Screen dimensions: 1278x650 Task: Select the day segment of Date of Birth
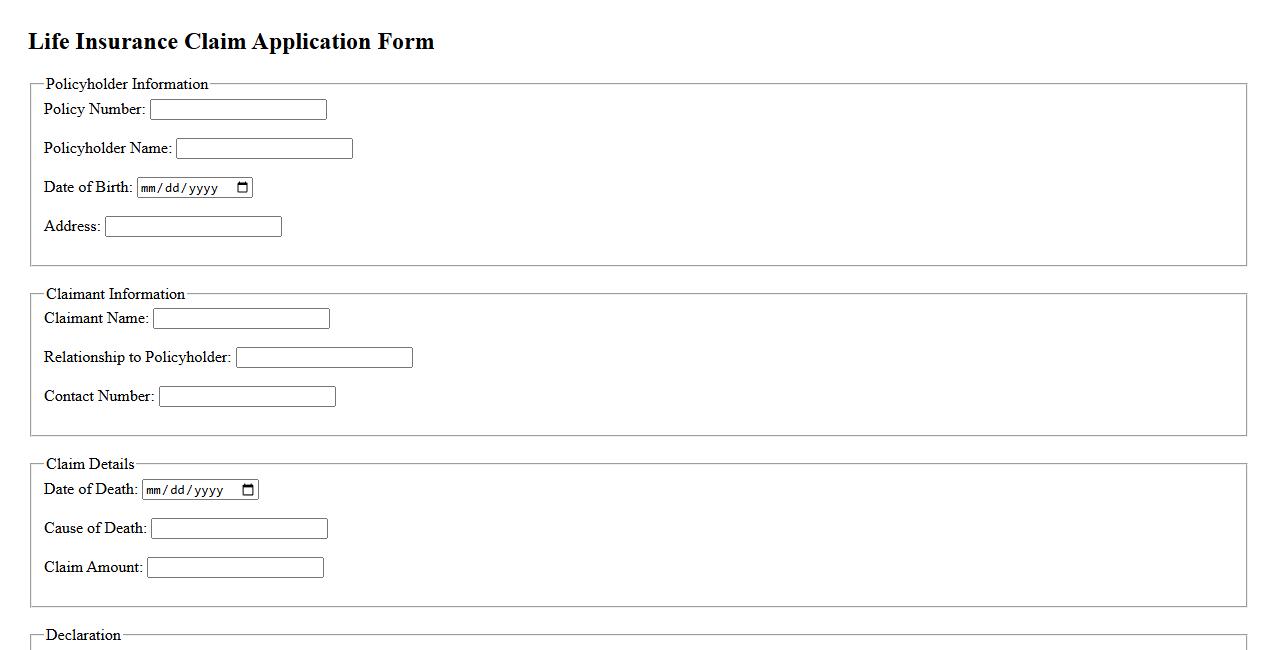[170, 188]
